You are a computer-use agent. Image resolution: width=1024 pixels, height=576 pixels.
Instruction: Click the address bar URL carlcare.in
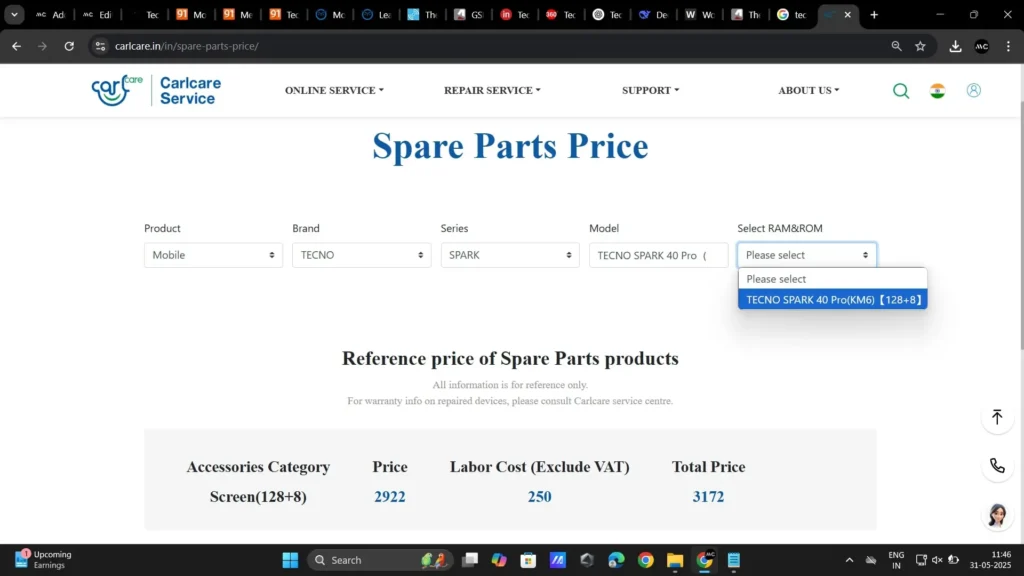coord(187,46)
